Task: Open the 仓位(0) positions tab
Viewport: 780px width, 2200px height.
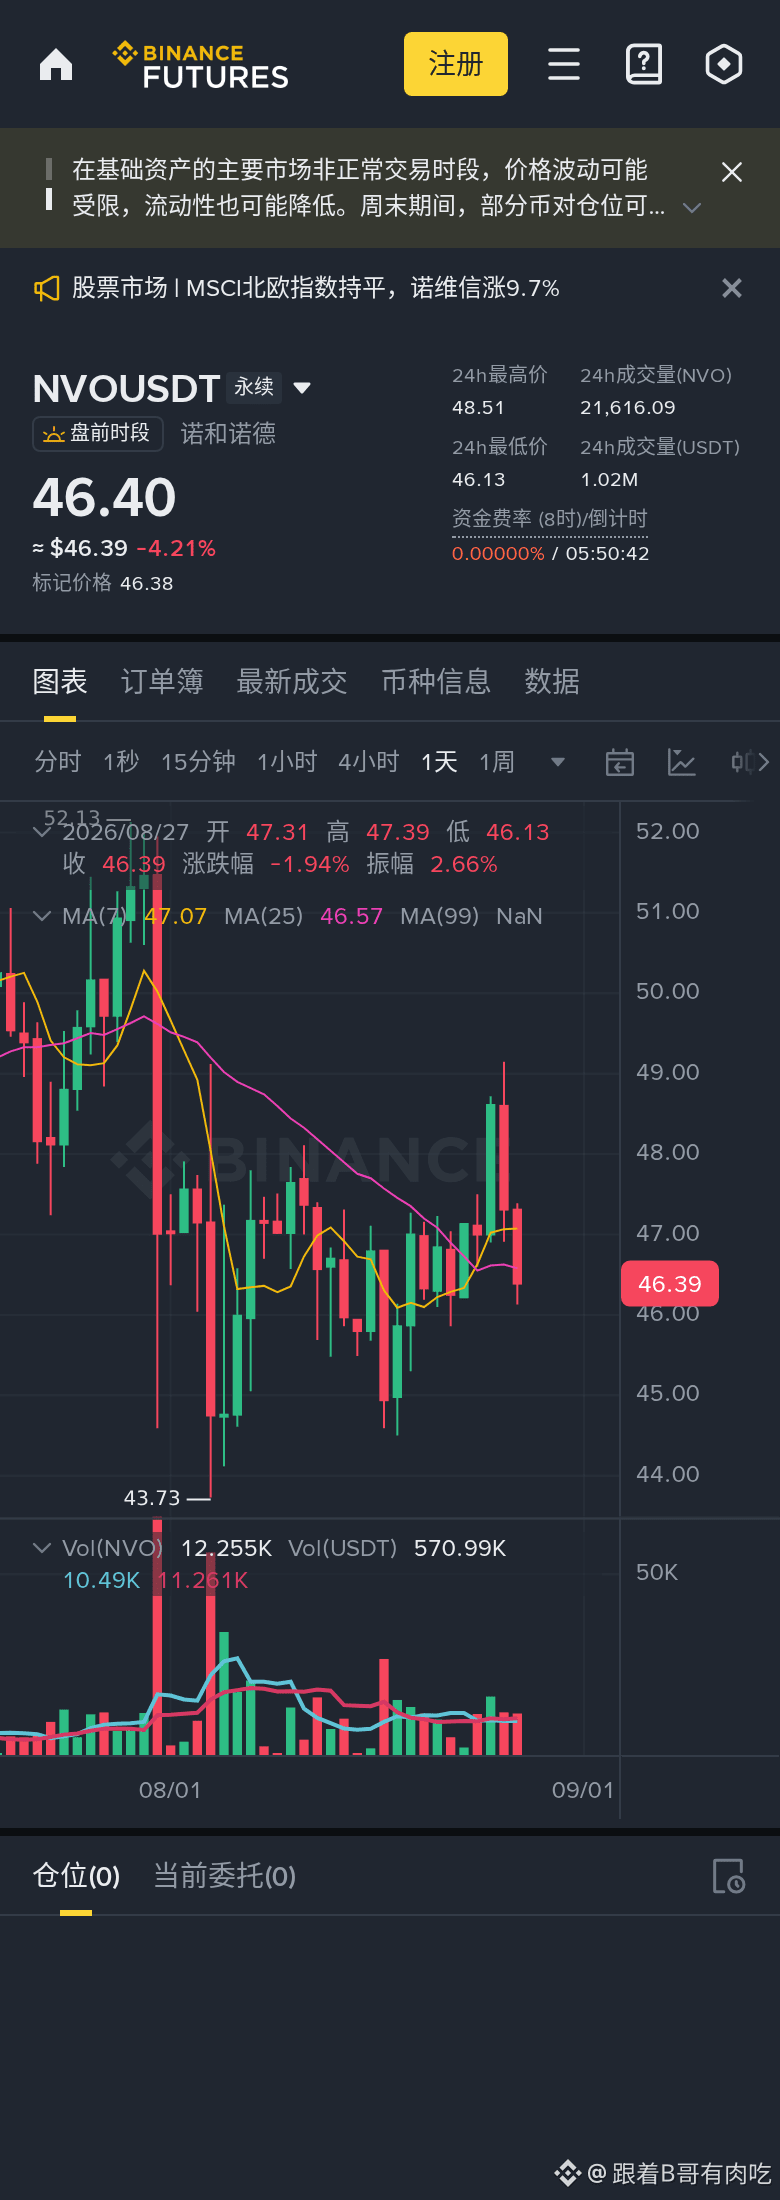Action: [x=76, y=1876]
